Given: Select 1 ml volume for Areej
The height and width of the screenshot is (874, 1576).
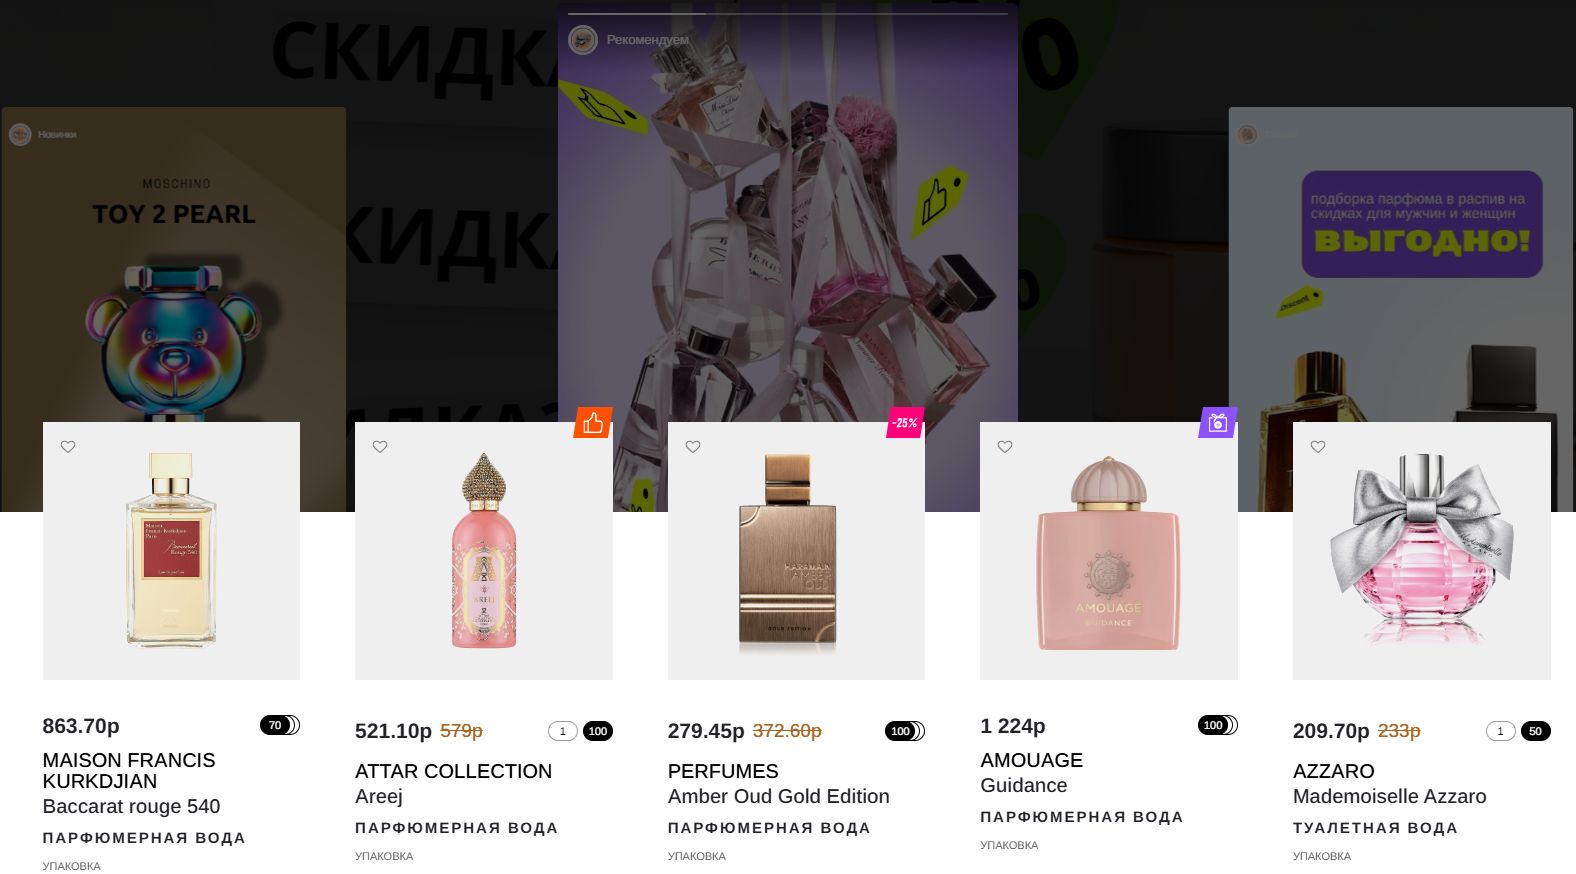Looking at the screenshot, I should point(563,731).
